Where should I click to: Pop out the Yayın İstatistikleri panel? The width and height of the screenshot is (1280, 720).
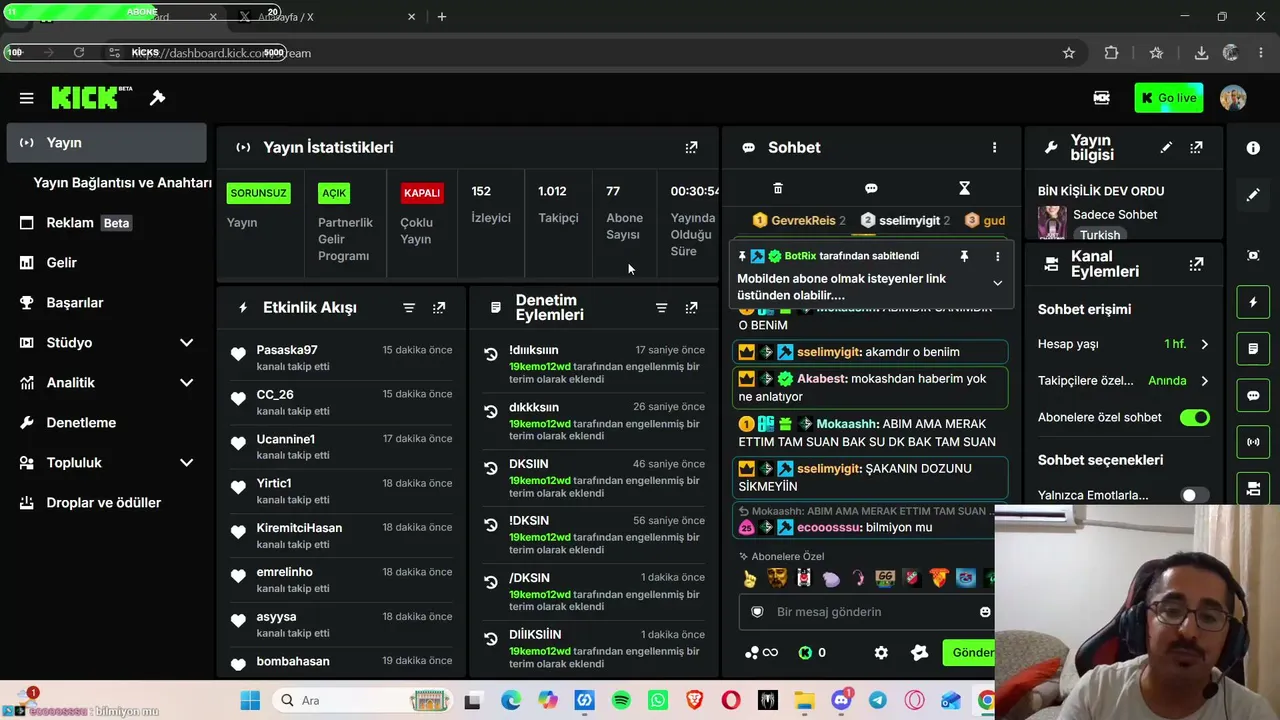tap(691, 147)
